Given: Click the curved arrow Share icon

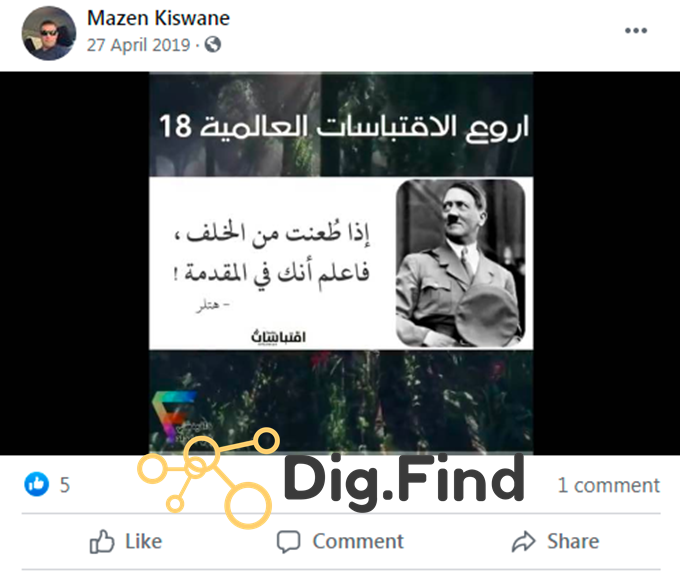Looking at the screenshot, I should point(524,542).
